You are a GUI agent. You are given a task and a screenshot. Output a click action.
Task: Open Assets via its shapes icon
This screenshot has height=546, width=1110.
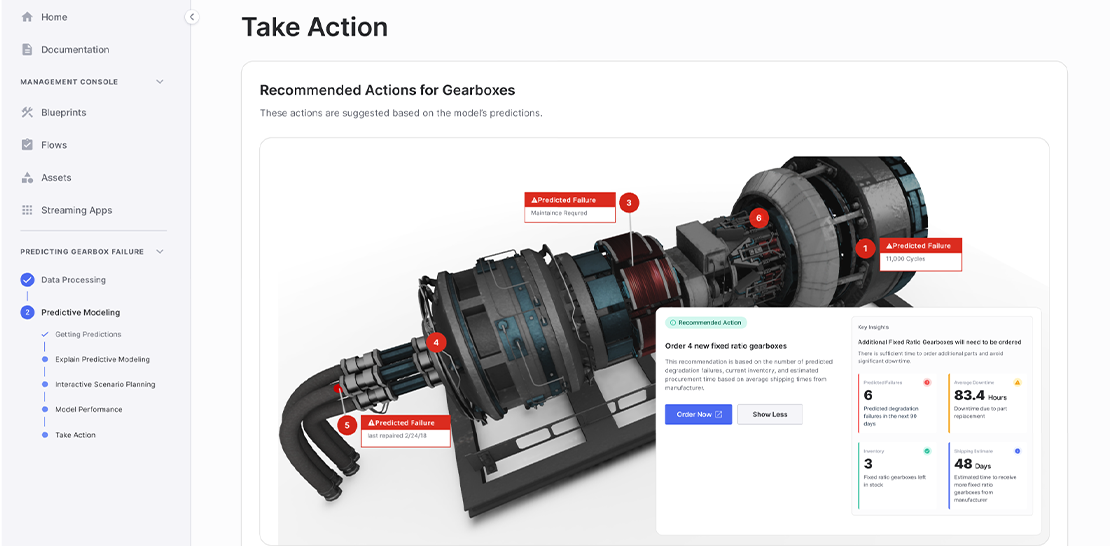click(x=27, y=177)
